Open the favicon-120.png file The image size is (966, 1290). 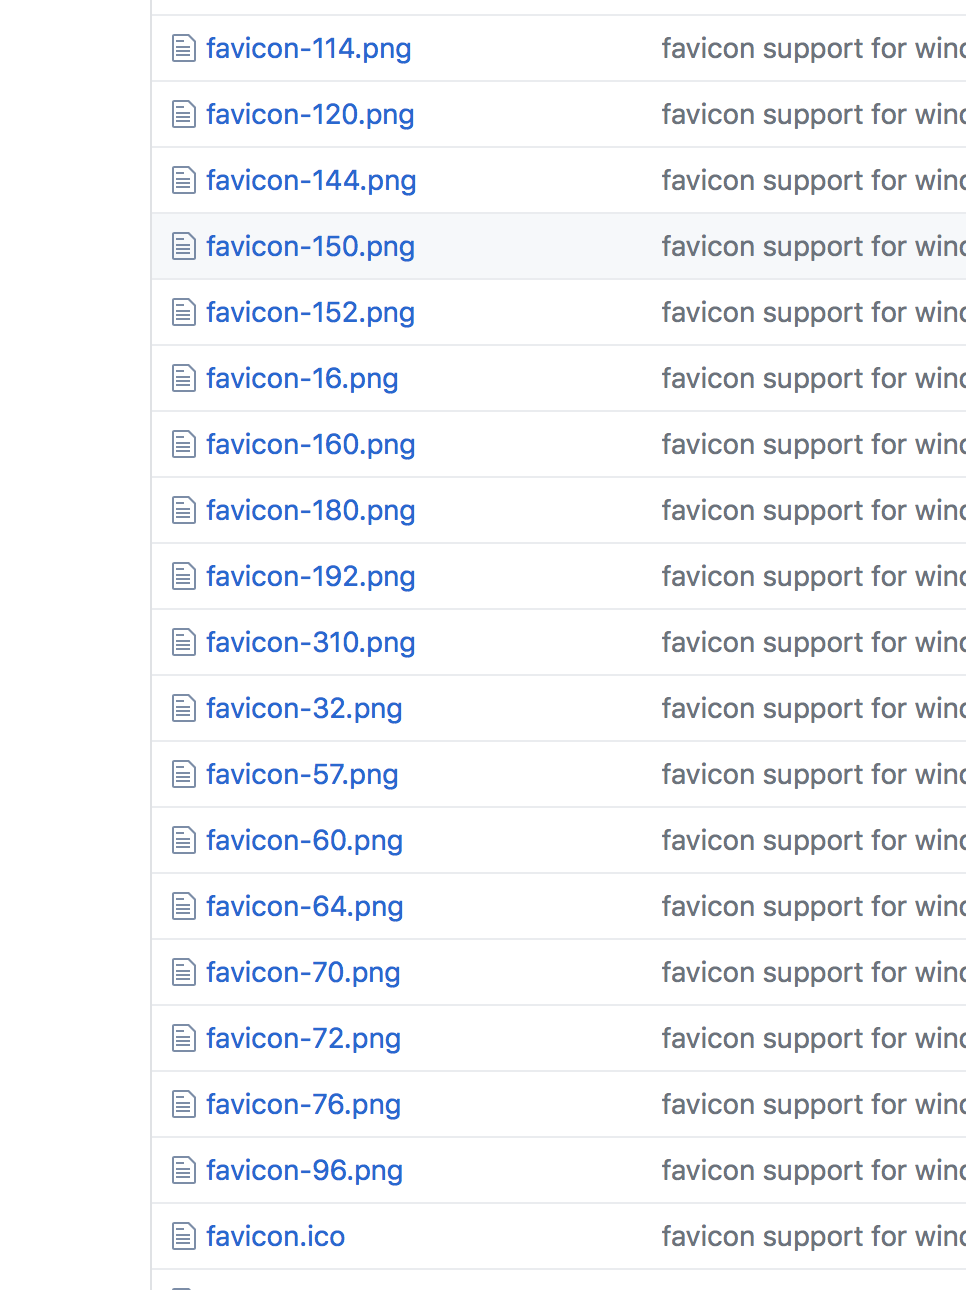310,114
